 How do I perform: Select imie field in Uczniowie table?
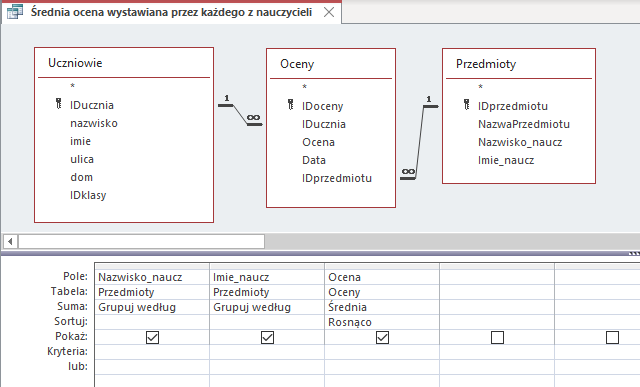[x=80, y=141]
